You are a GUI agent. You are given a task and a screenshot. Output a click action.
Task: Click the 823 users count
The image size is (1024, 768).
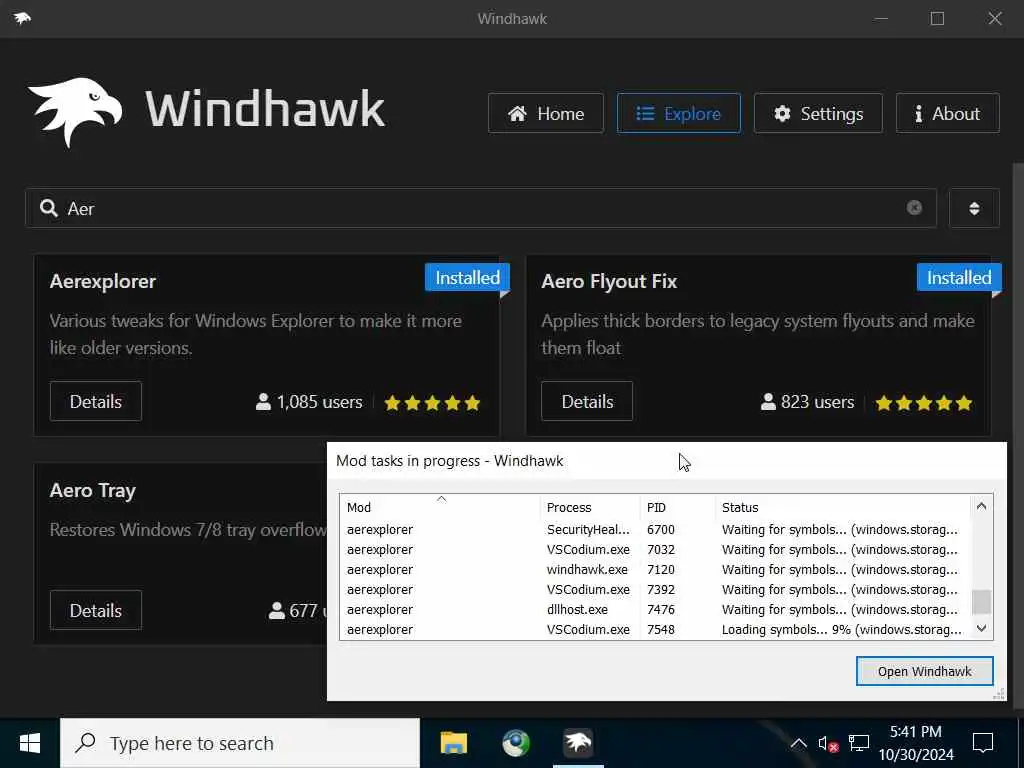pos(807,402)
